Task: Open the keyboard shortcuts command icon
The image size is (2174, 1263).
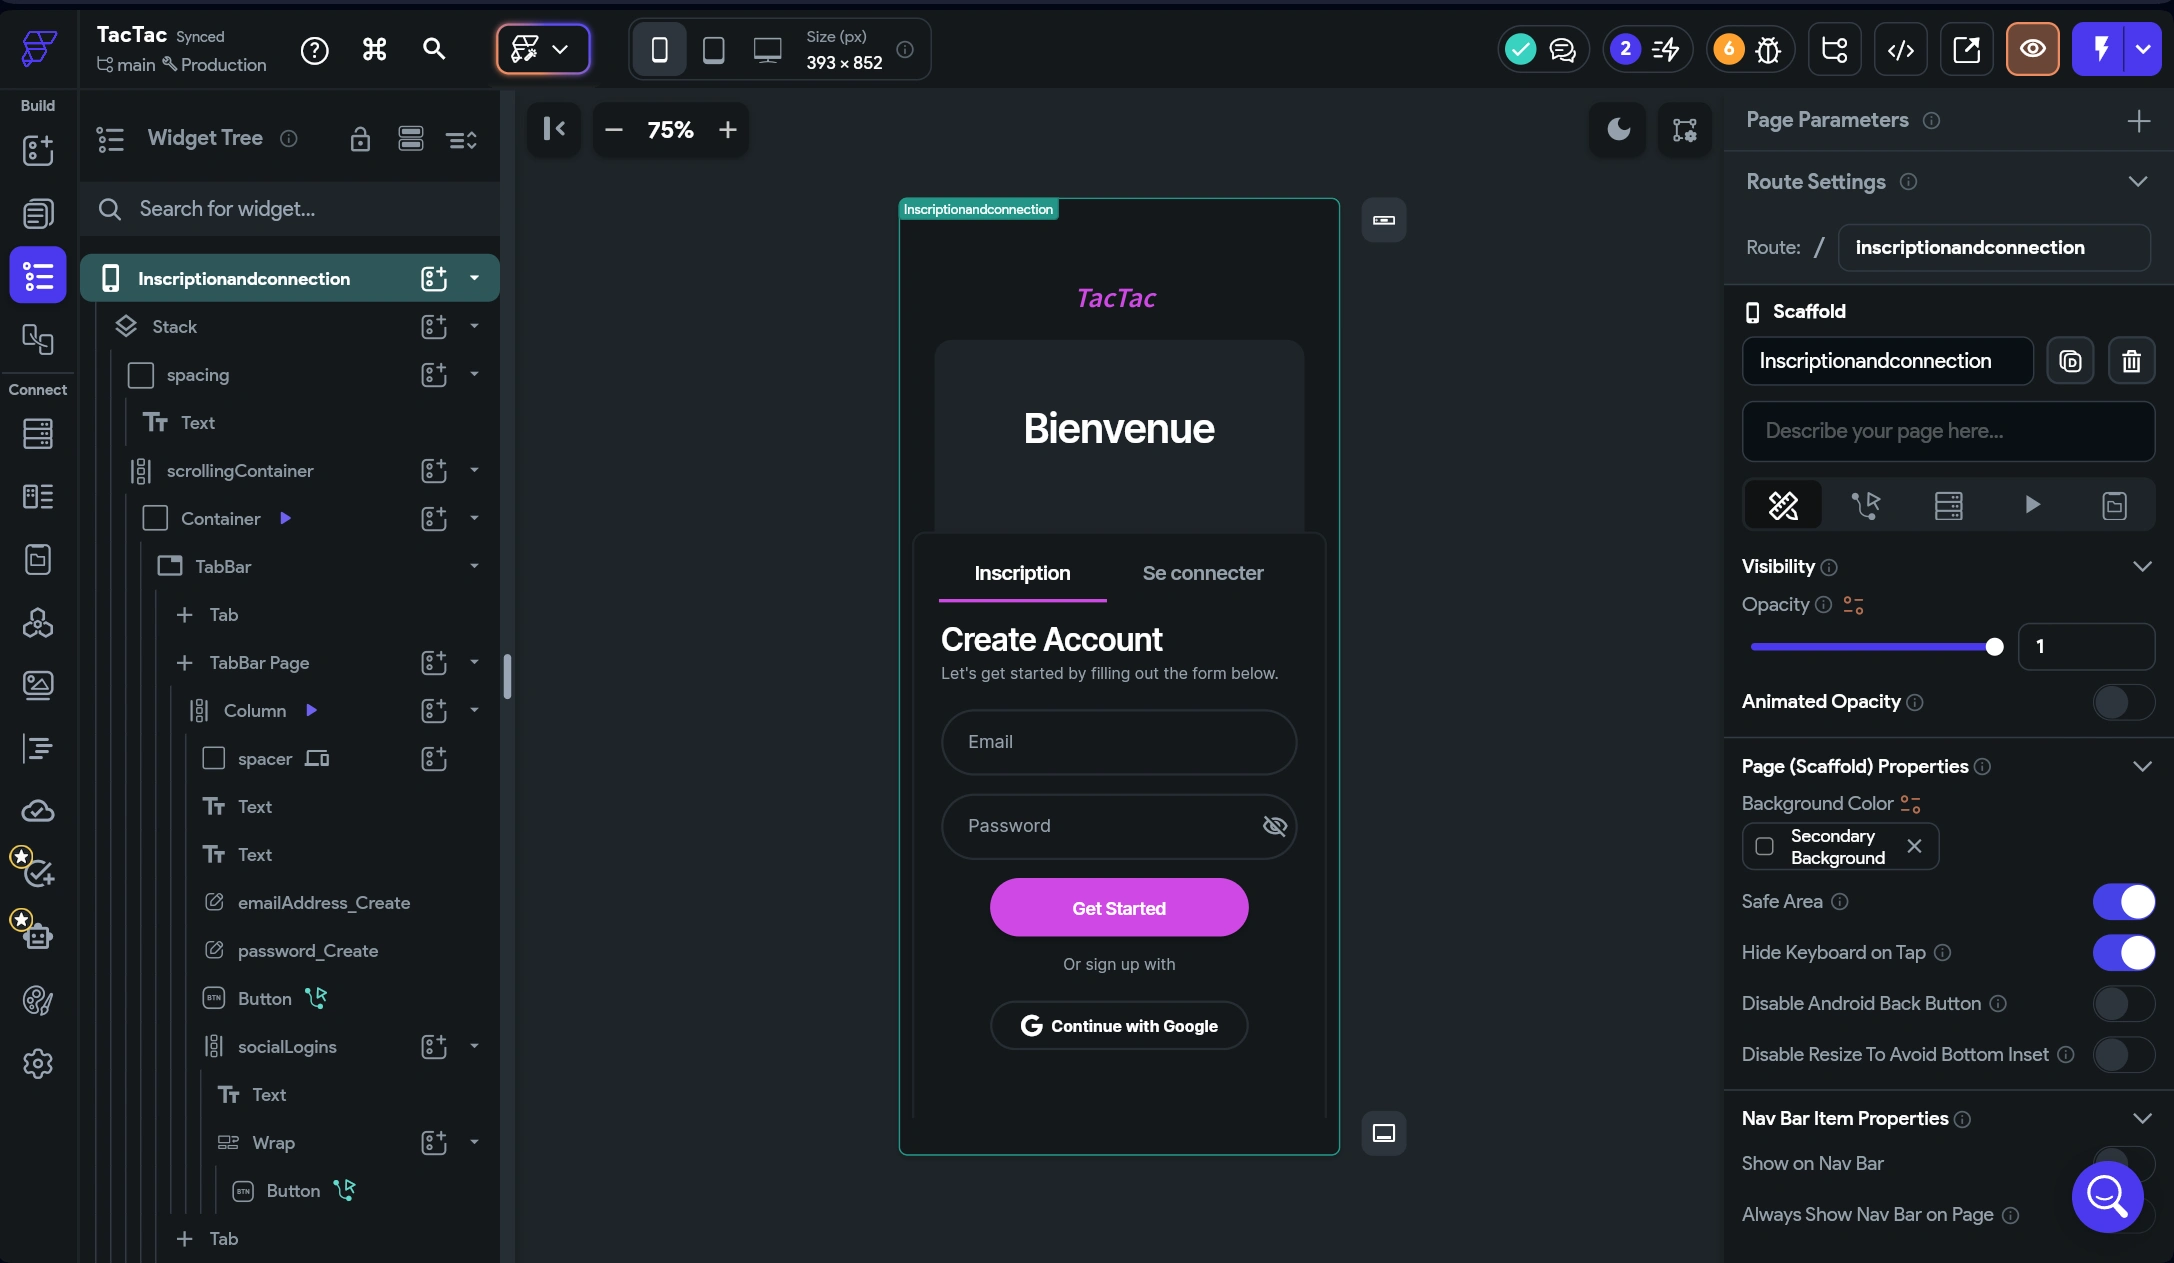Action: click(x=374, y=49)
